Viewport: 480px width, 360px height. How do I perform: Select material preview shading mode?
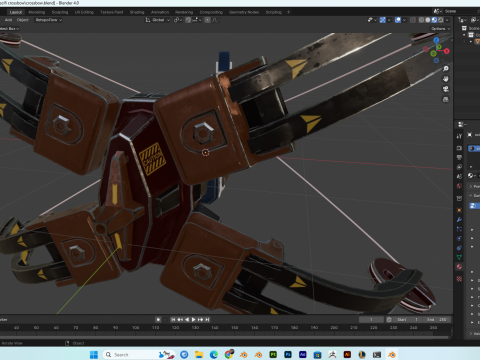click(x=434, y=20)
